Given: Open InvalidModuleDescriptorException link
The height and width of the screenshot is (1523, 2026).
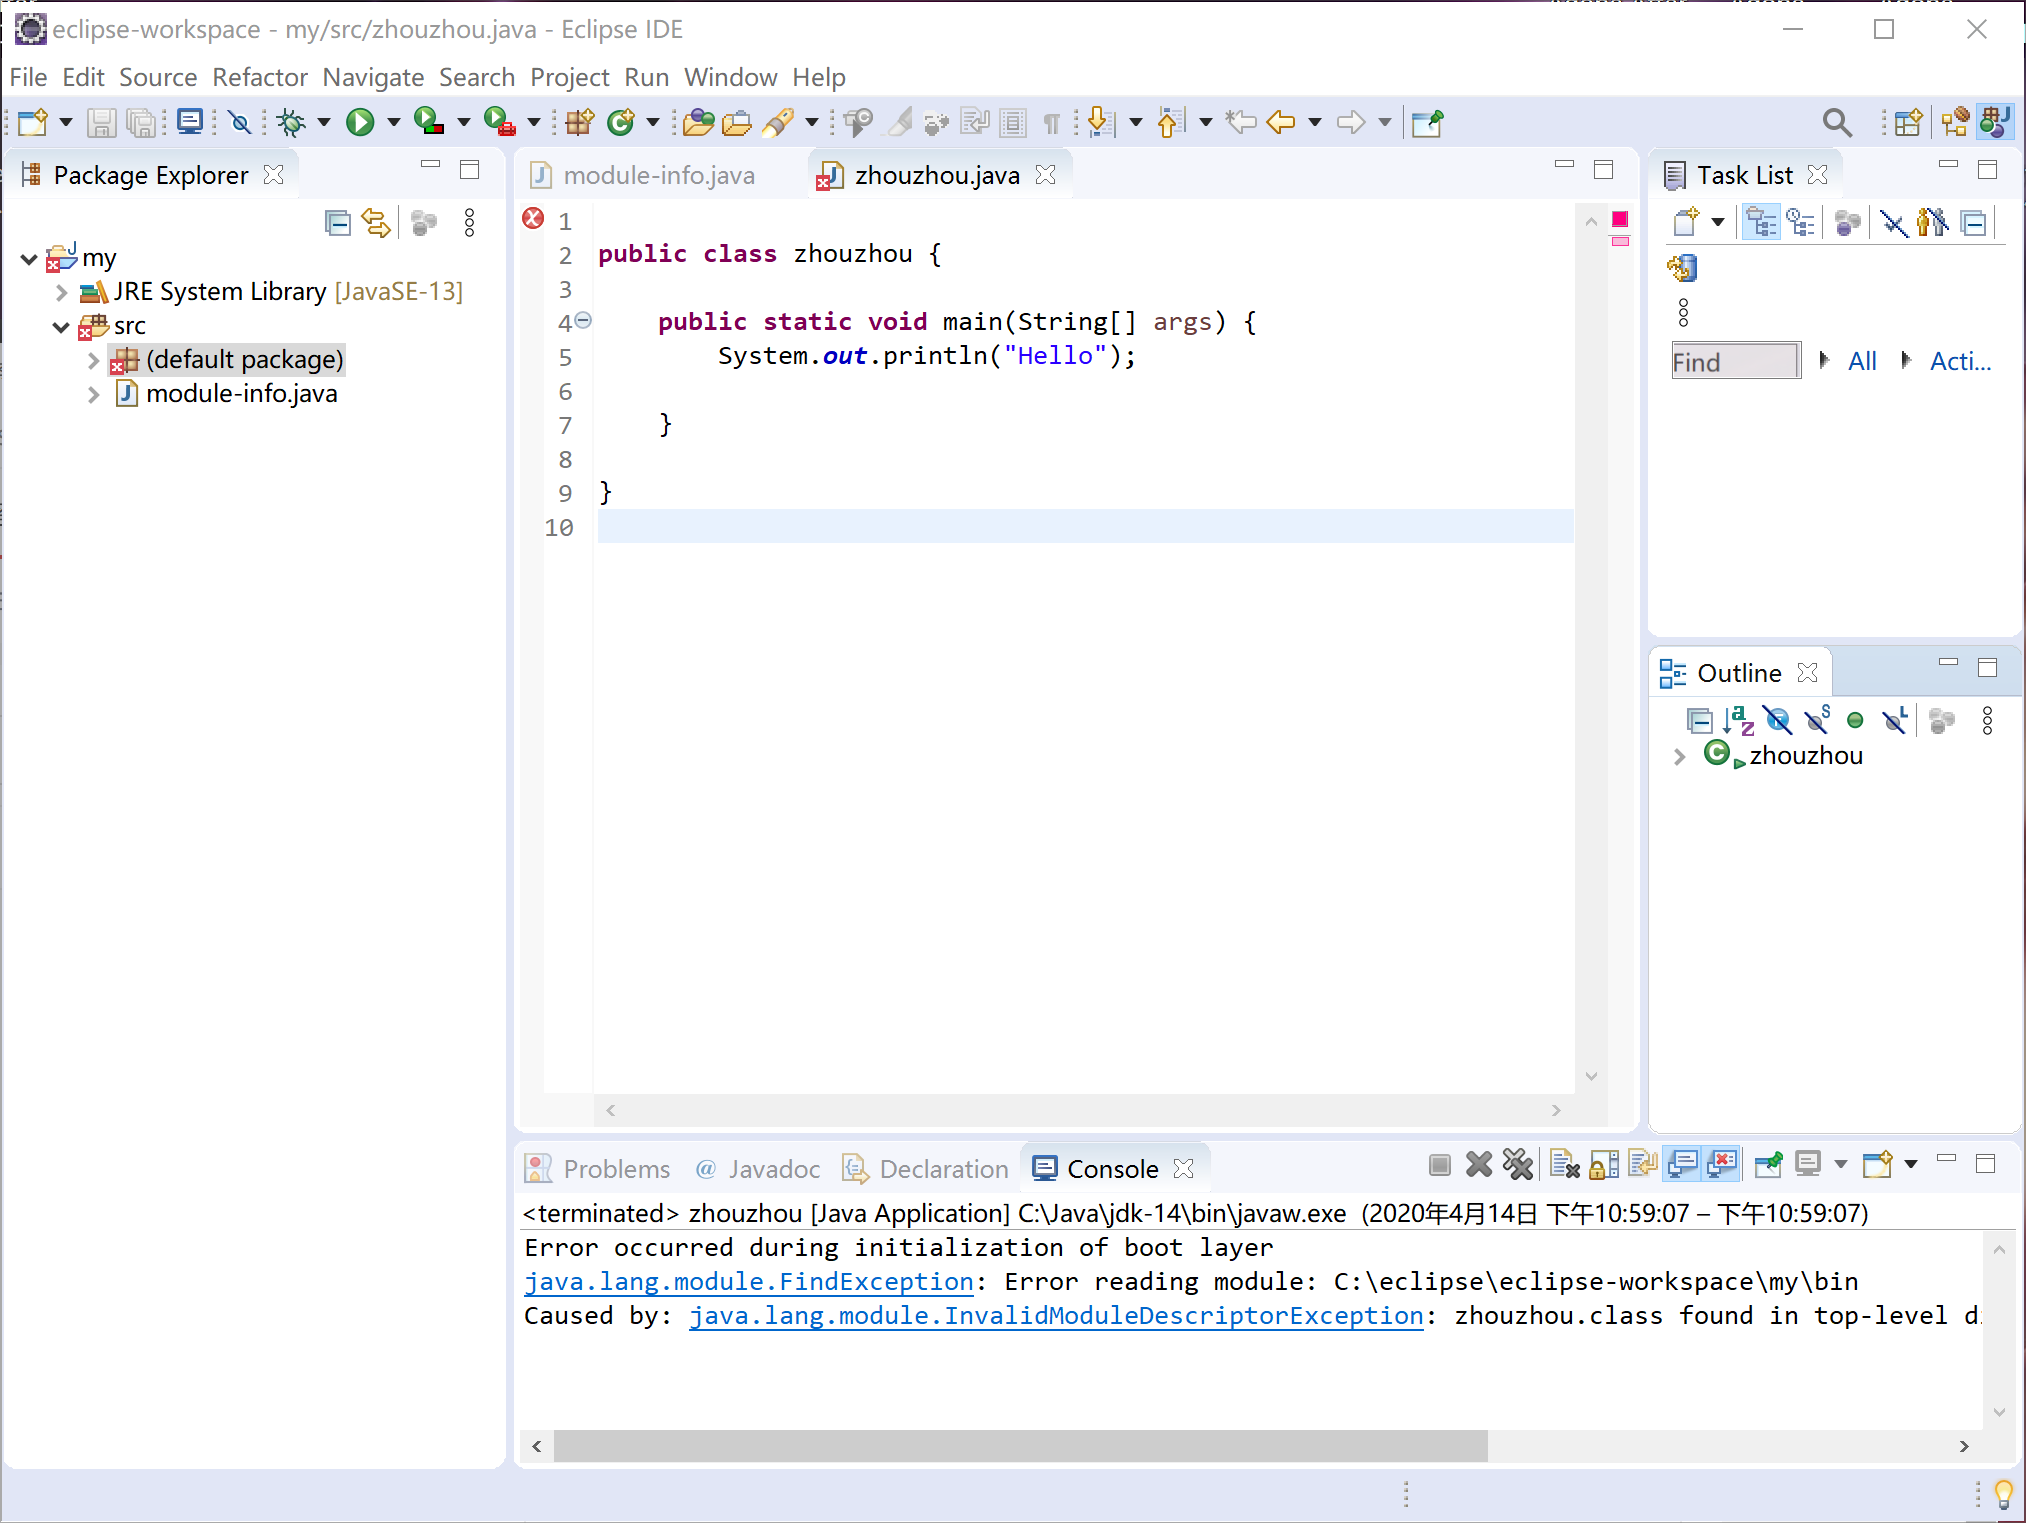Looking at the screenshot, I should click(x=1056, y=1315).
